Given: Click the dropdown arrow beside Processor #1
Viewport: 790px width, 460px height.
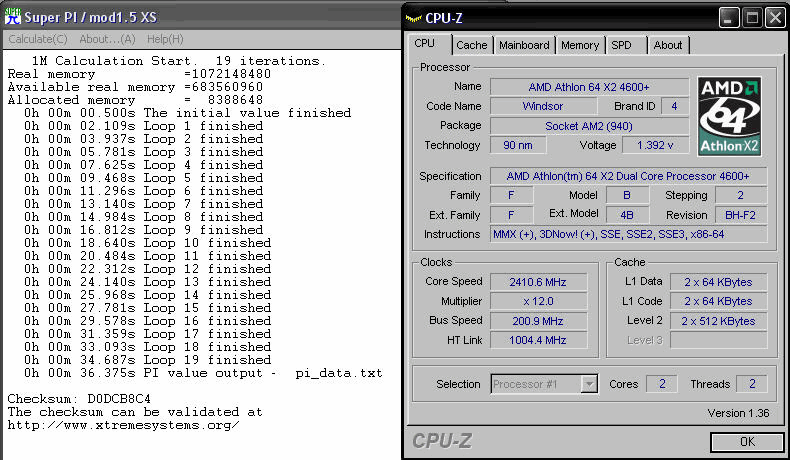Looking at the screenshot, I should pyautogui.click(x=588, y=384).
